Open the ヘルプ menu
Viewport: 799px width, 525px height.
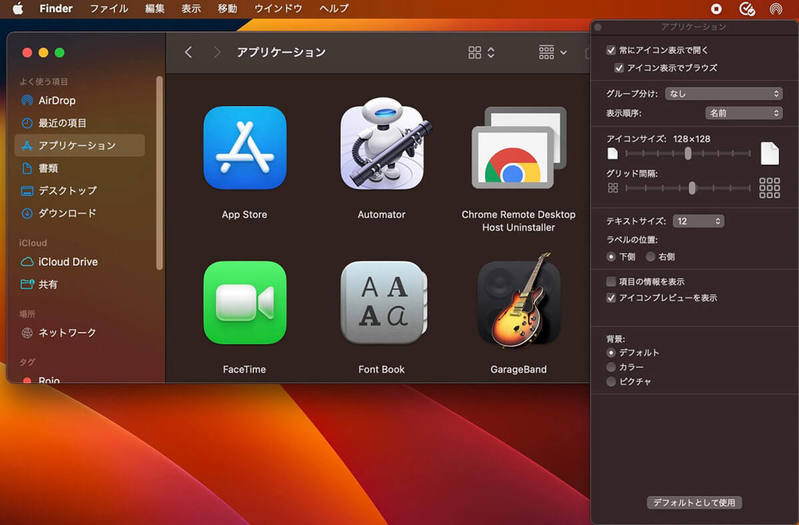pos(334,9)
